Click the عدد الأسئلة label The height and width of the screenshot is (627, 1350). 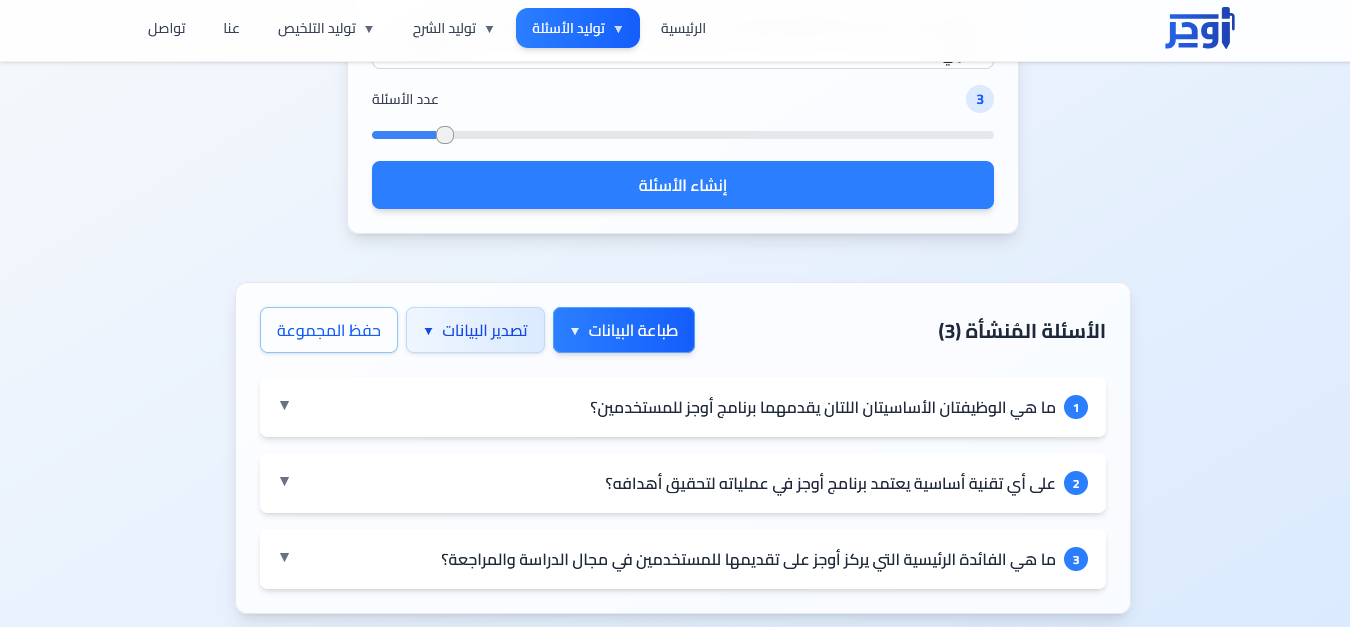[x=405, y=99]
